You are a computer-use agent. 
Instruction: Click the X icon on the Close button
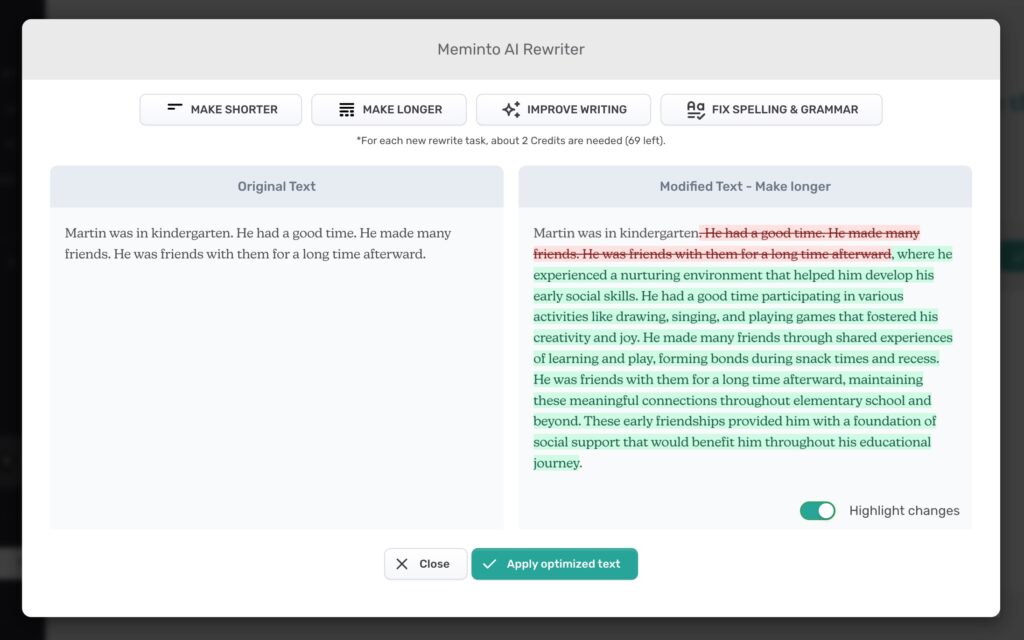pos(402,564)
